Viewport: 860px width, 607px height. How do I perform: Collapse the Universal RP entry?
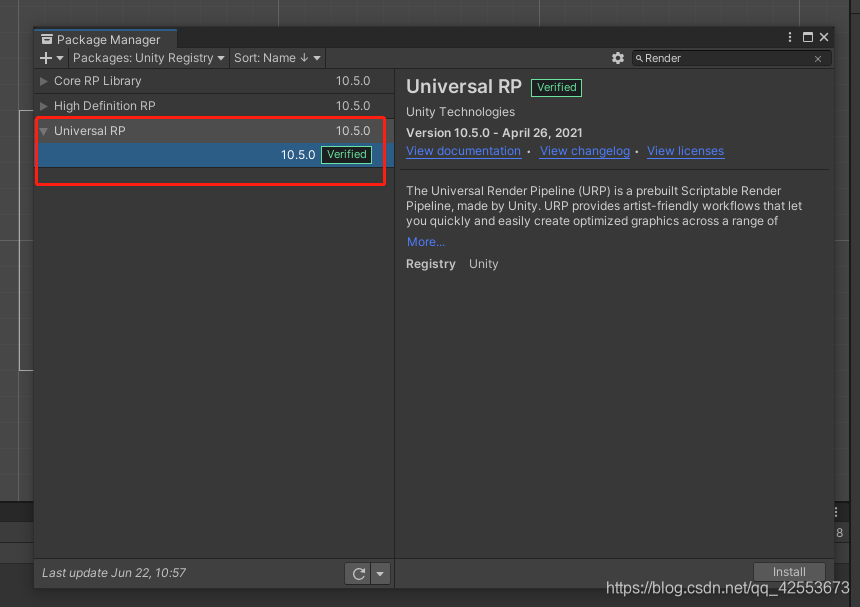pyautogui.click(x=44, y=131)
